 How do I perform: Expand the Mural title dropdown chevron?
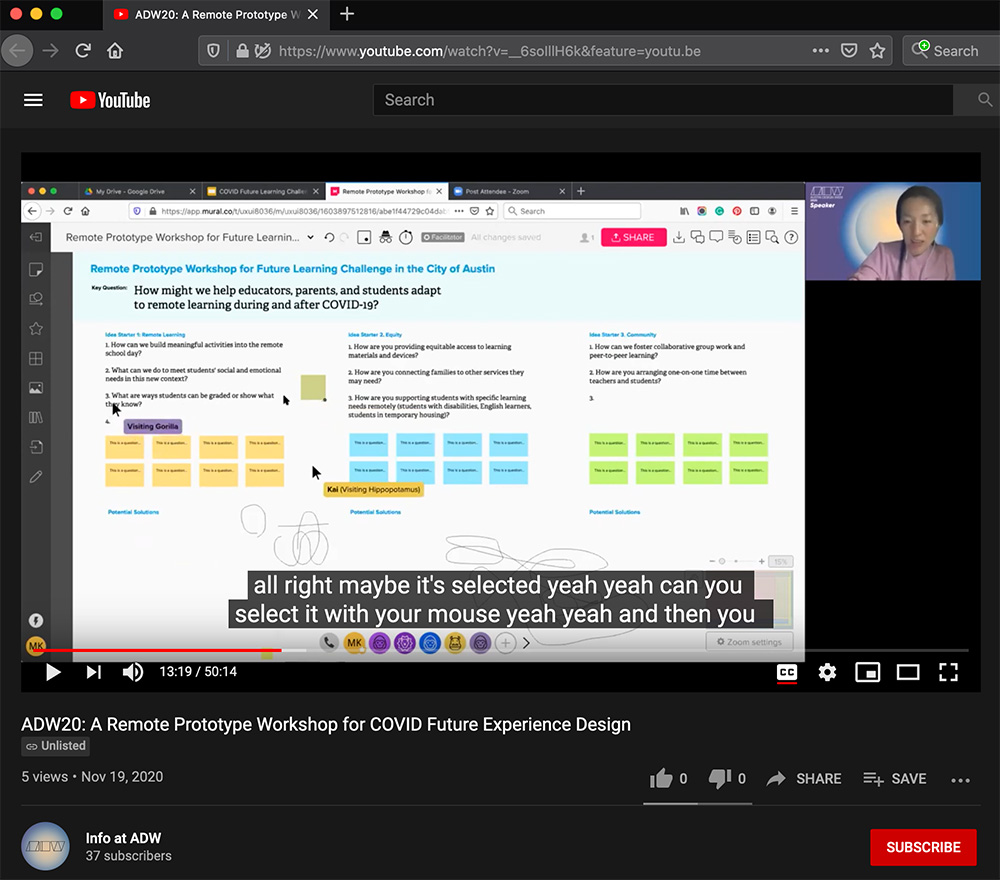click(x=311, y=237)
